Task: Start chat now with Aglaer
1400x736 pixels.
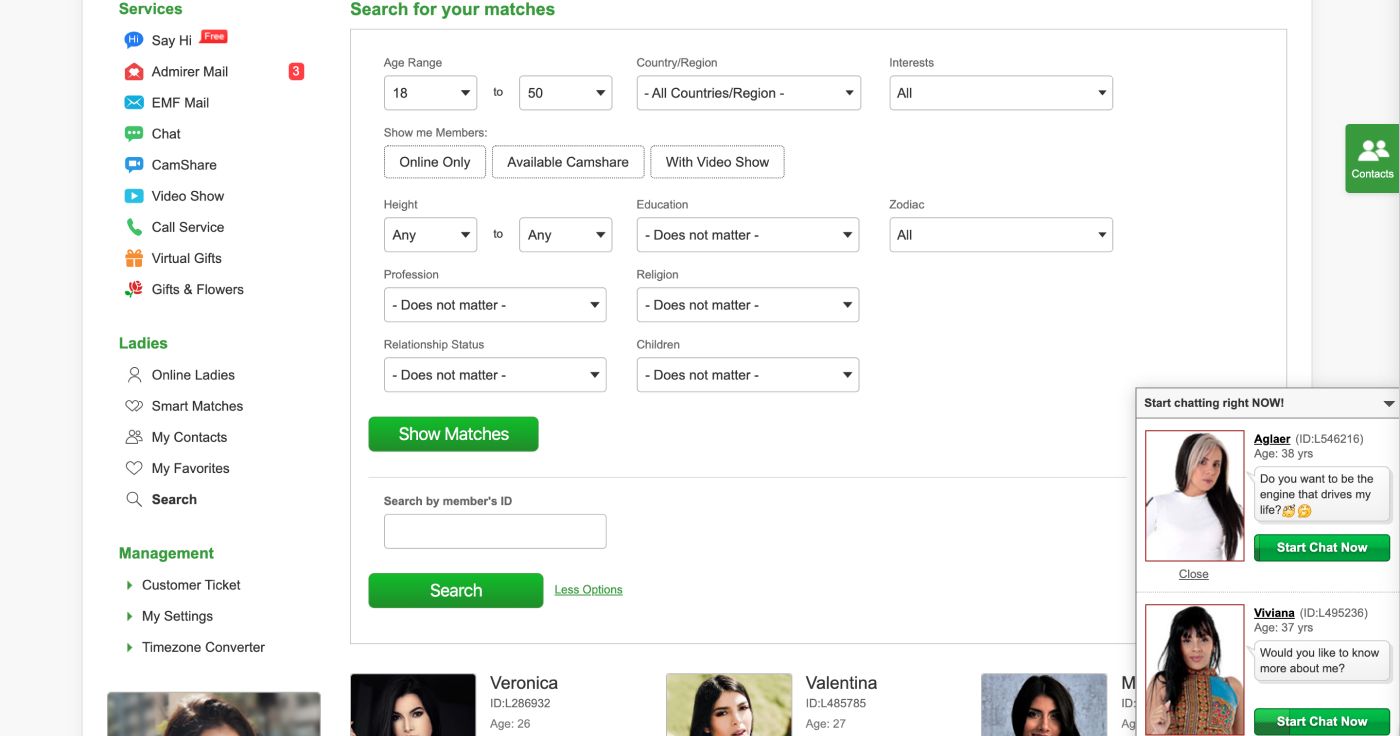Action: click(x=1322, y=548)
